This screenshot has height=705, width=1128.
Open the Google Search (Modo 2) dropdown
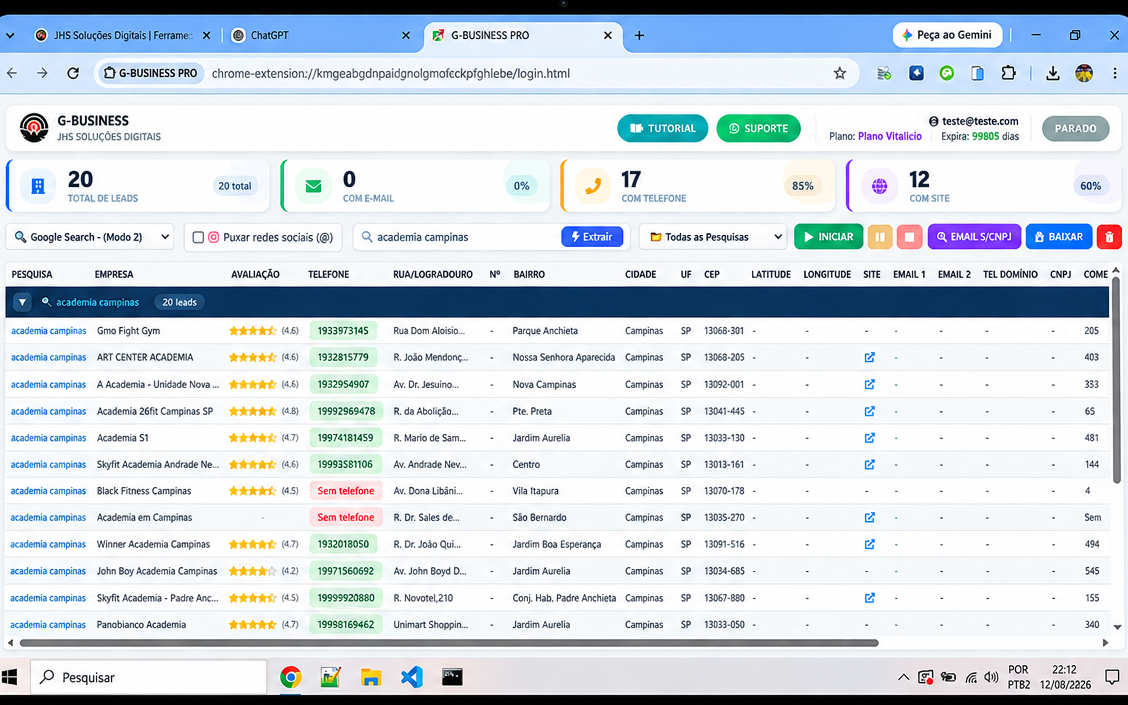coord(90,237)
